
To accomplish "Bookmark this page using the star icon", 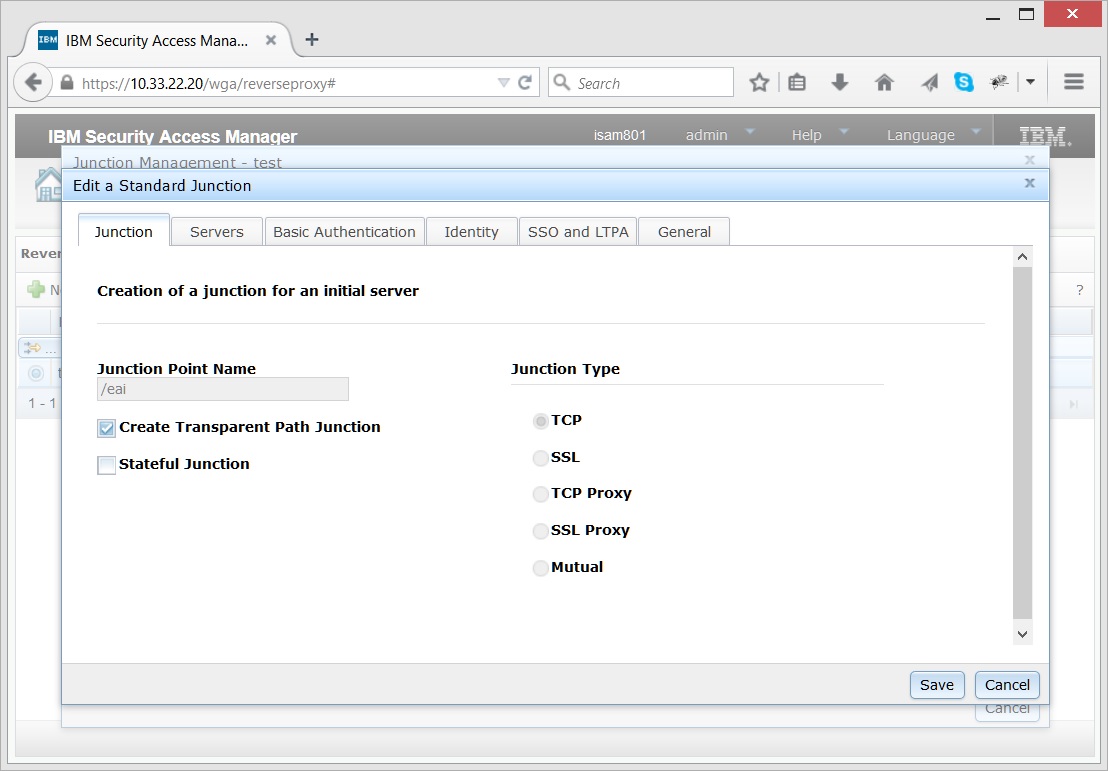I will tap(759, 82).
